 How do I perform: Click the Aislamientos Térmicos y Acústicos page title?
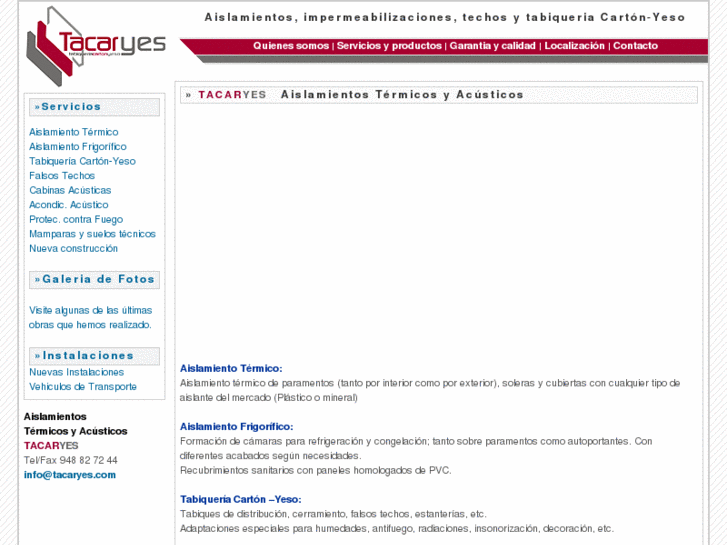click(402, 95)
